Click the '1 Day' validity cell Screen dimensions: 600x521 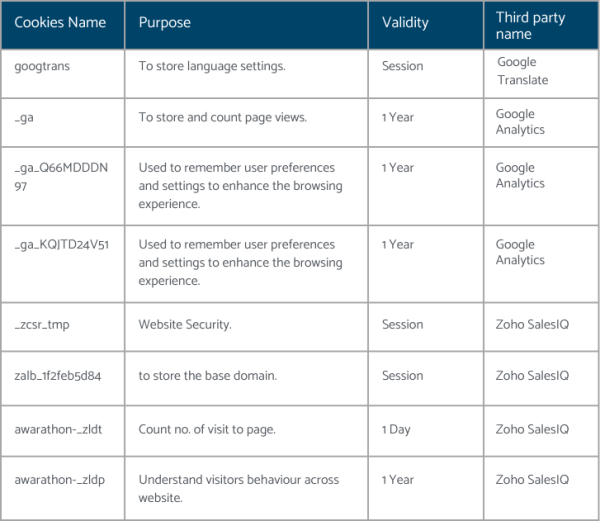(x=396, y=430)
